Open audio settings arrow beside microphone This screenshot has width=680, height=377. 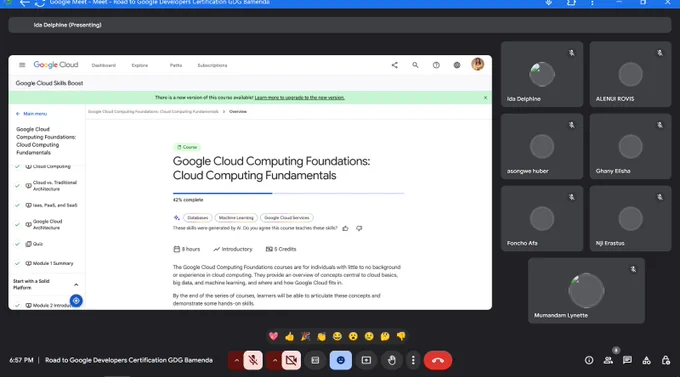pos(236,360)
